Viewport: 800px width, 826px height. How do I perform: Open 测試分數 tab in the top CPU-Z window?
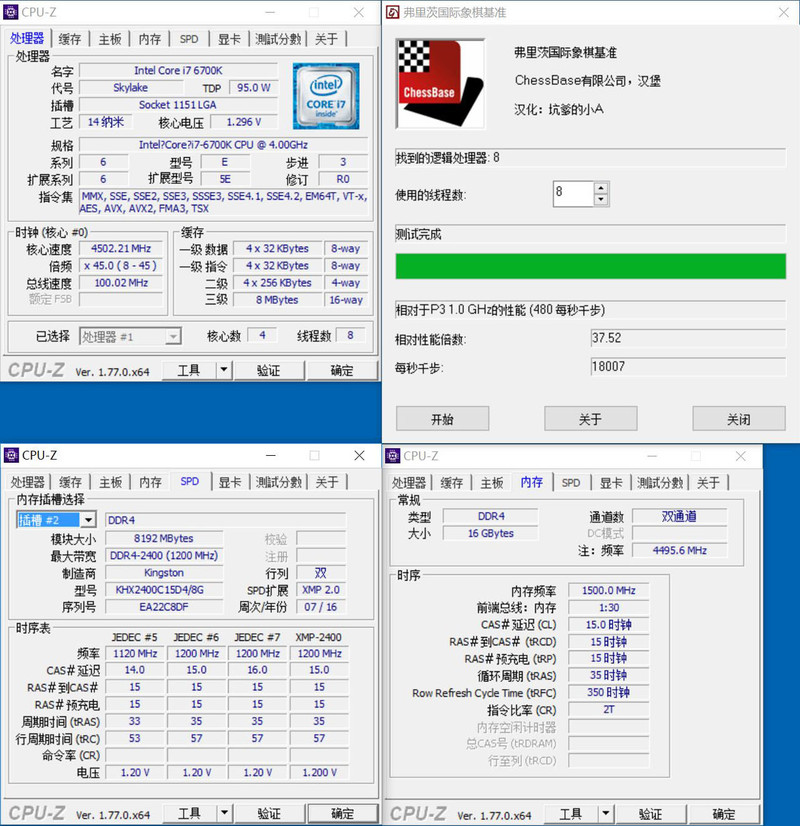278,39
